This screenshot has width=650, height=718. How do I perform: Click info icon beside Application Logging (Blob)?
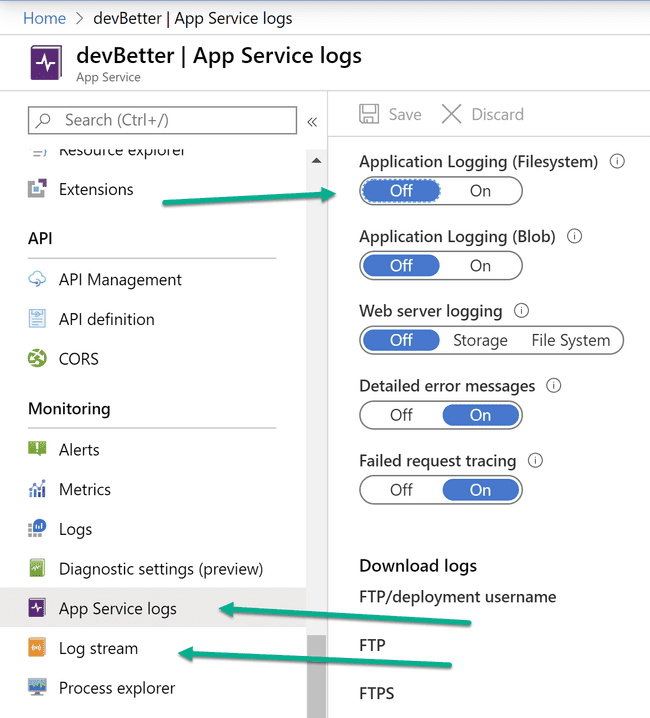(x=574, y=236)
